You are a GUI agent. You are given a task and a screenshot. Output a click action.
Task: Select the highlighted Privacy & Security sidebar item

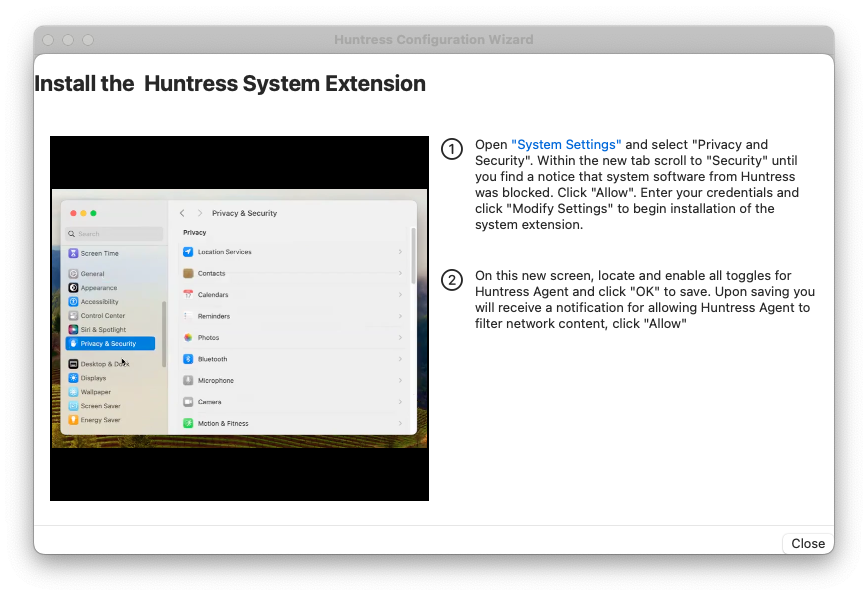point(110,344)
